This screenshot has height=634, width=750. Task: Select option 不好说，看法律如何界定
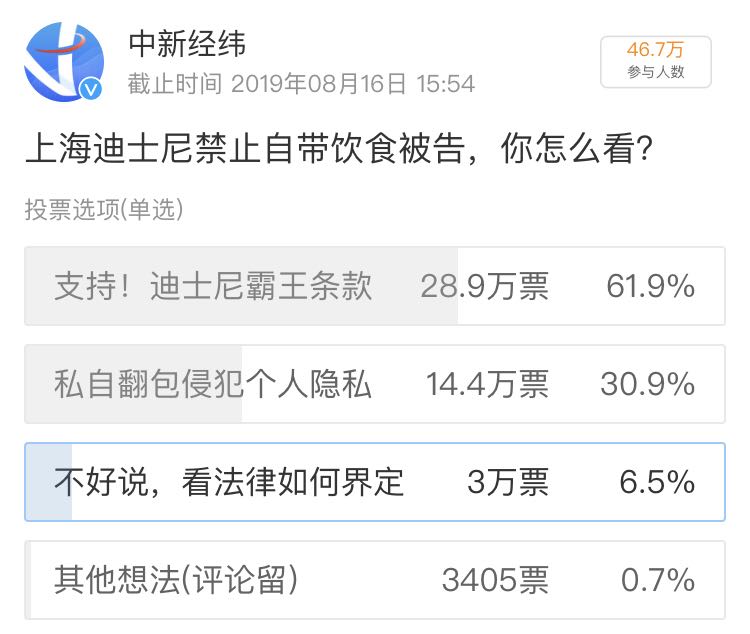[x=229, y=482]
